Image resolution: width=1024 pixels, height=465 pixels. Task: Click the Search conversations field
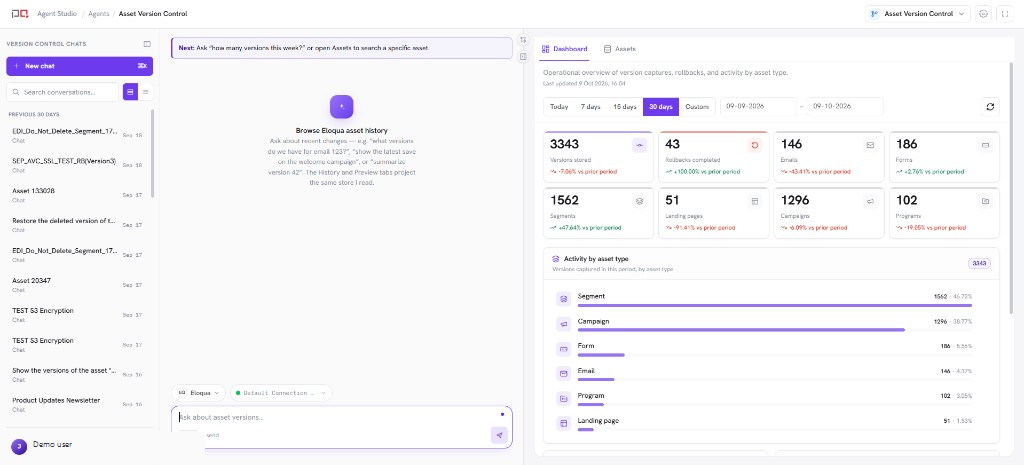(63, 92)
